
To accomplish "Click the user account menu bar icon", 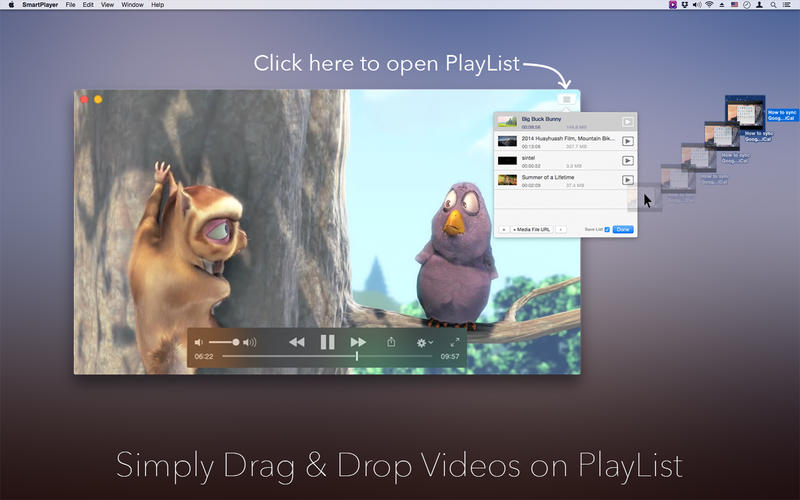I will point(760,5).
